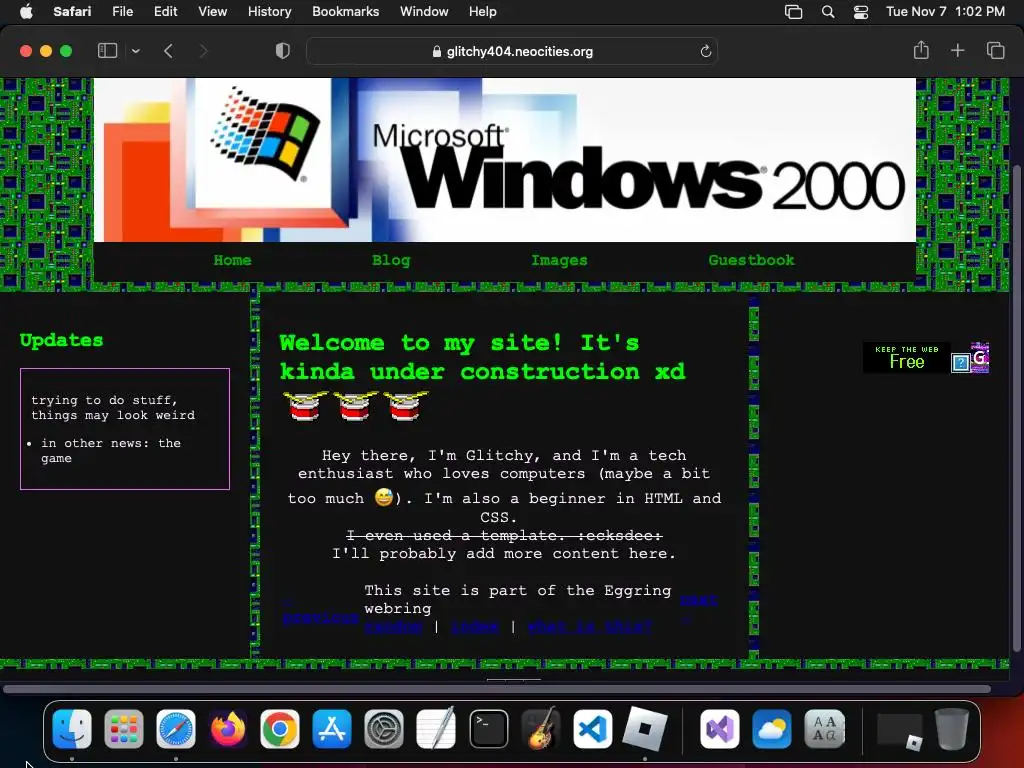This screenshot has width=1024, height=768.
Task: Click the Windows 2000 banner image
Action: coord(505,160)
